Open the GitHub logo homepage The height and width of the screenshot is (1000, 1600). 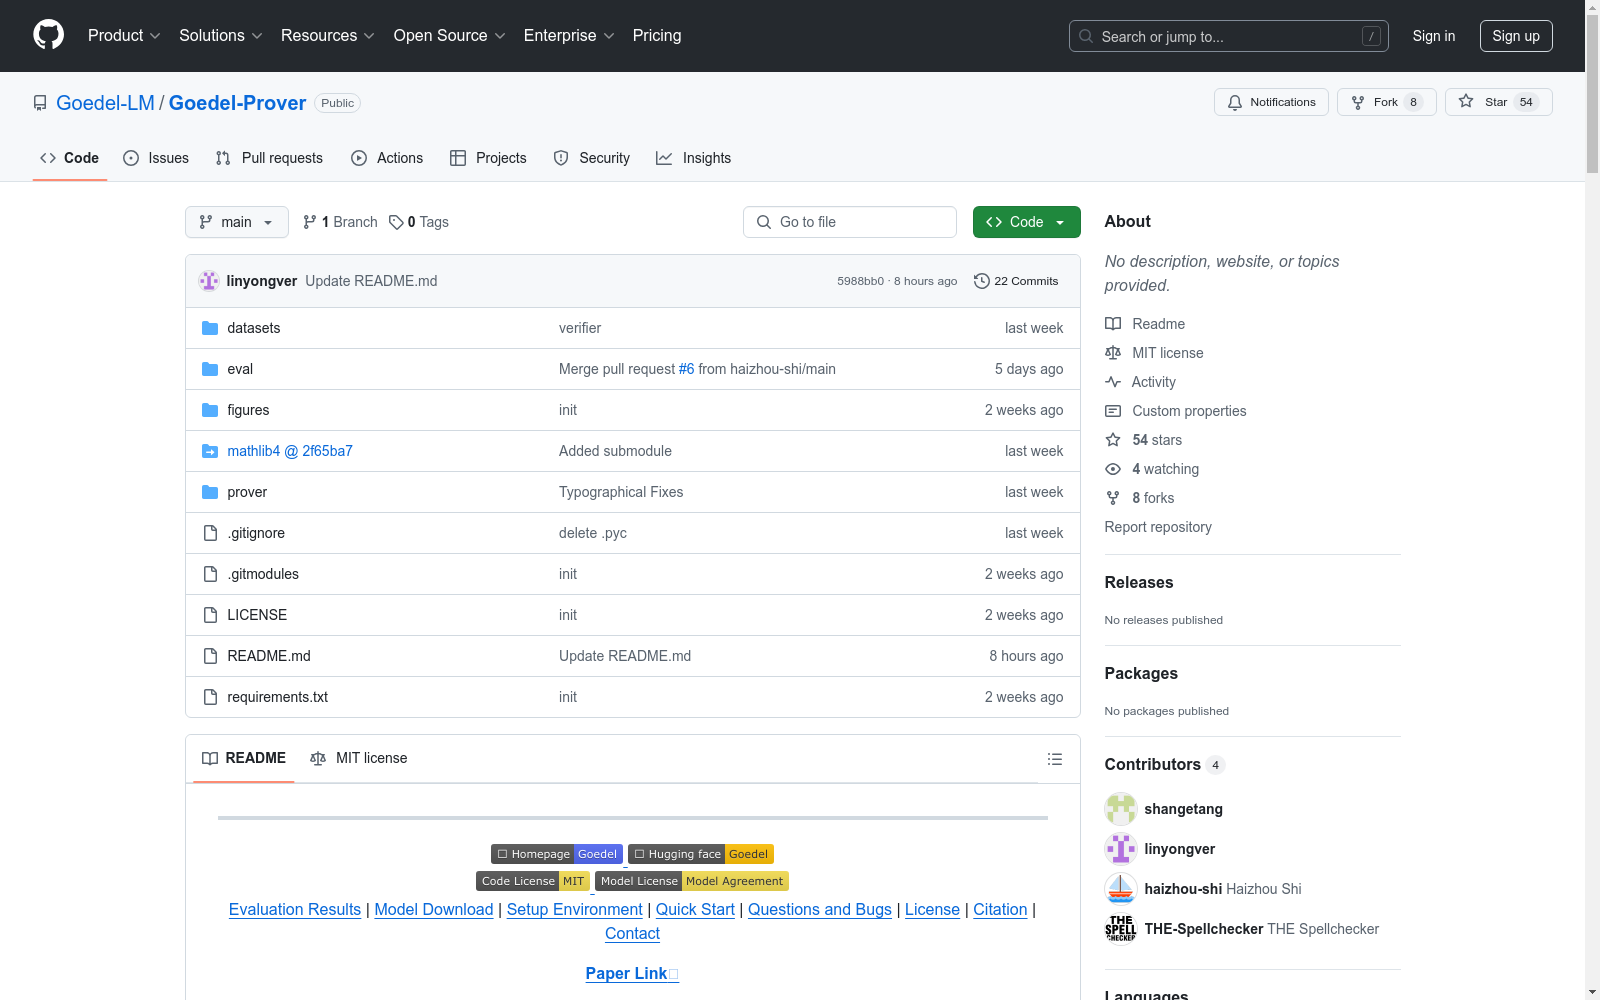(48, 35)
